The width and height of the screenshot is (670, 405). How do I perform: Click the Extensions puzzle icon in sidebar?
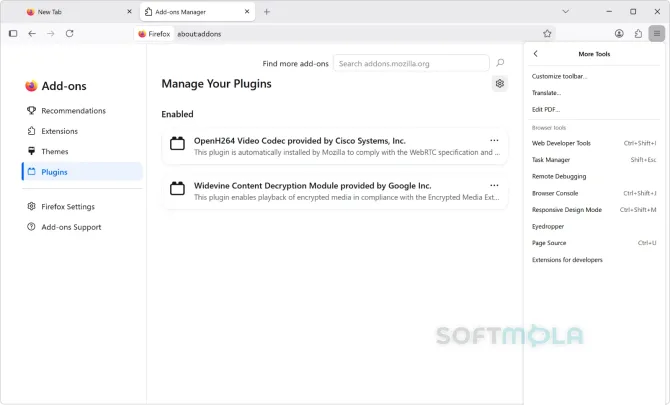point(31,131)
